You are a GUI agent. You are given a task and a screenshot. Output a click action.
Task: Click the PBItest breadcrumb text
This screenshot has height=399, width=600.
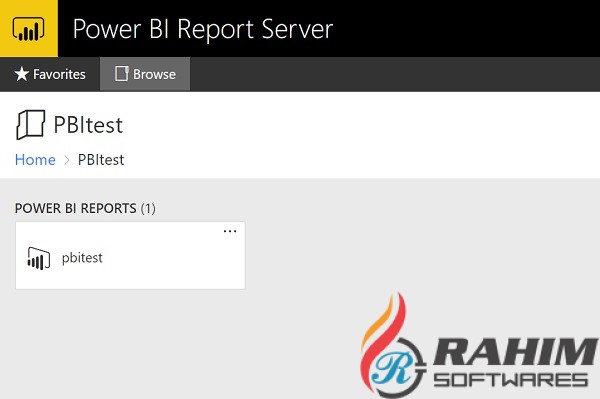(101, 160)
